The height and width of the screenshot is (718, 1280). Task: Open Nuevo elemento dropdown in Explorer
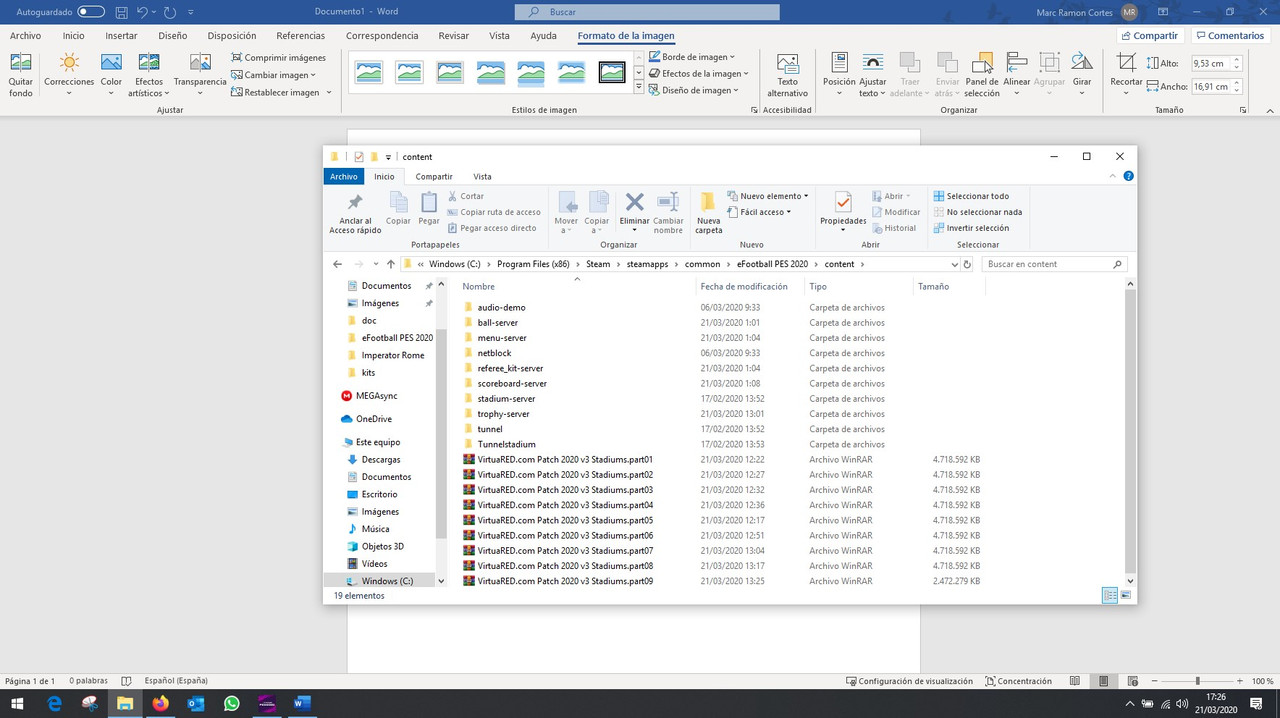tap(768, 196)
